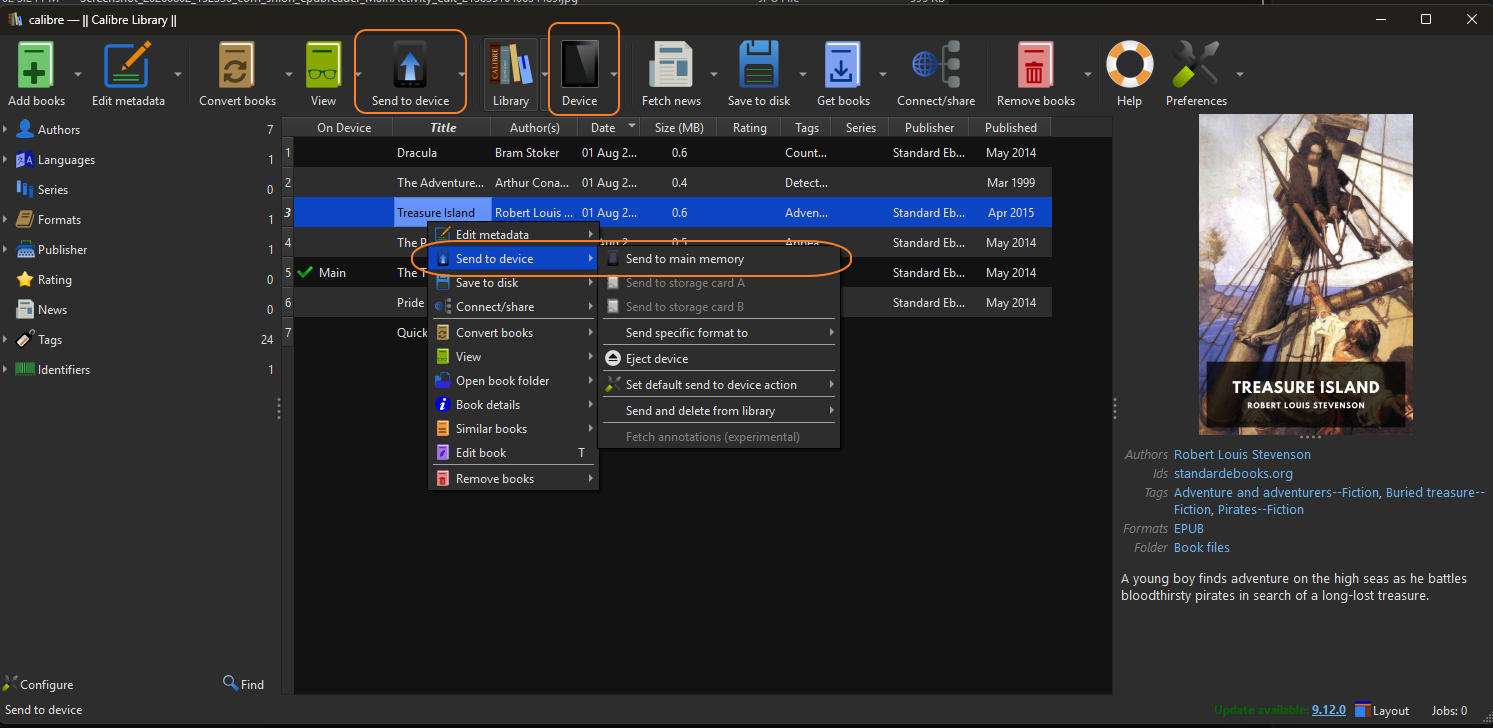Open Edit metadata context menu entry
Screen dimensions: 1493x728
click(513, 235)
